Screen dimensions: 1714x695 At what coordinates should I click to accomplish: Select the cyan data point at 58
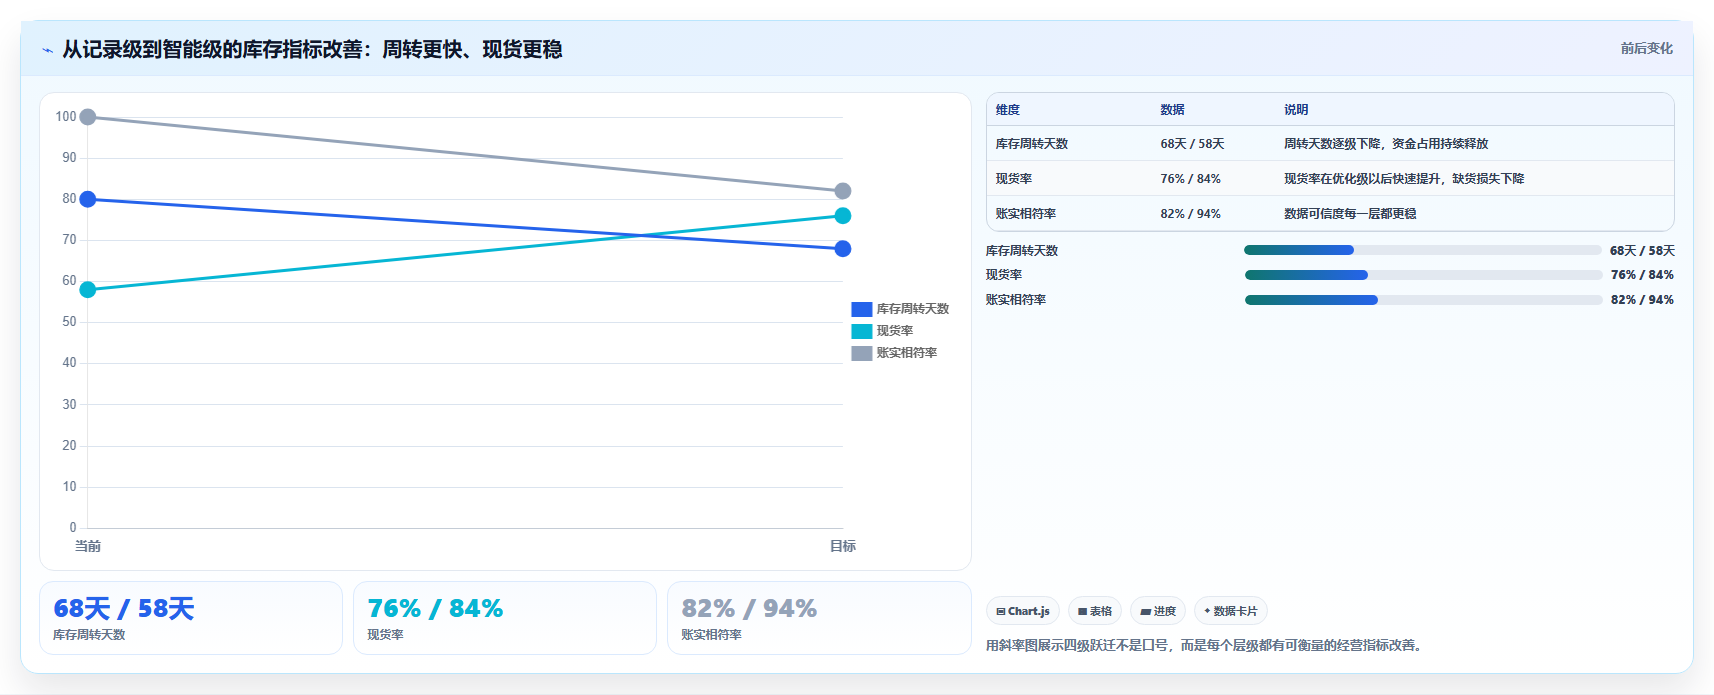coord(88,290)
